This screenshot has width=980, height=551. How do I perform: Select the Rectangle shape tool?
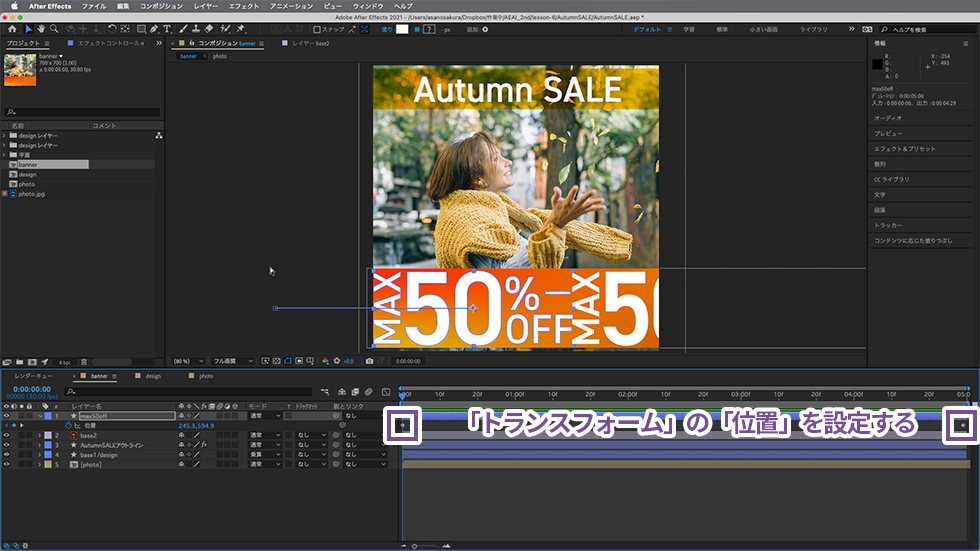coord(141,29)
